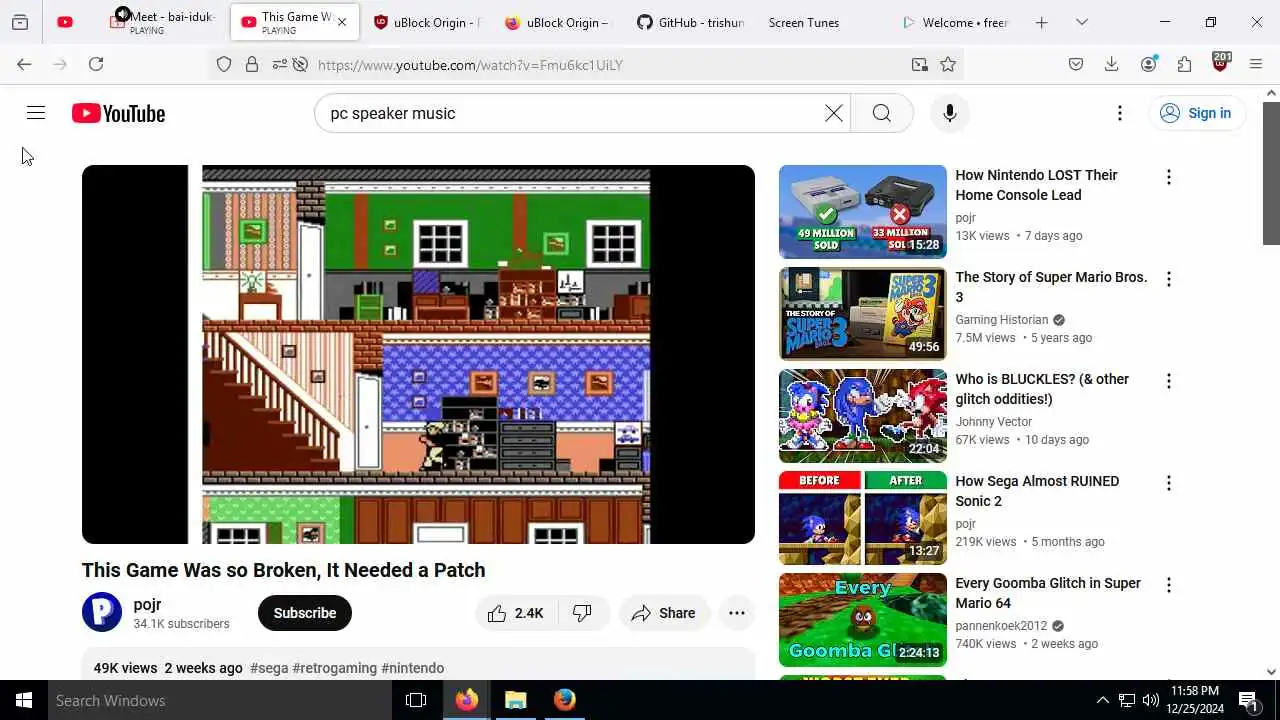Go back in browser history

(x=24, y=64)
